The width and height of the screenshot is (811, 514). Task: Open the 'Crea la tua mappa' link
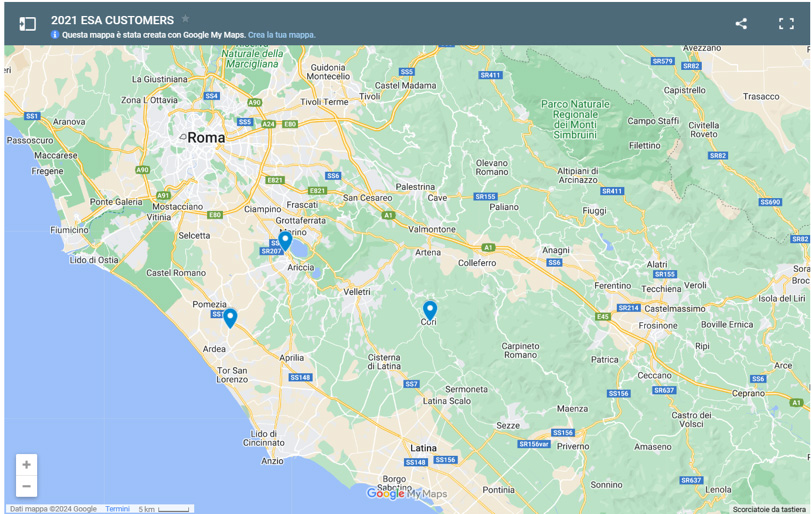pyautogui.click(x=282, y=35)
